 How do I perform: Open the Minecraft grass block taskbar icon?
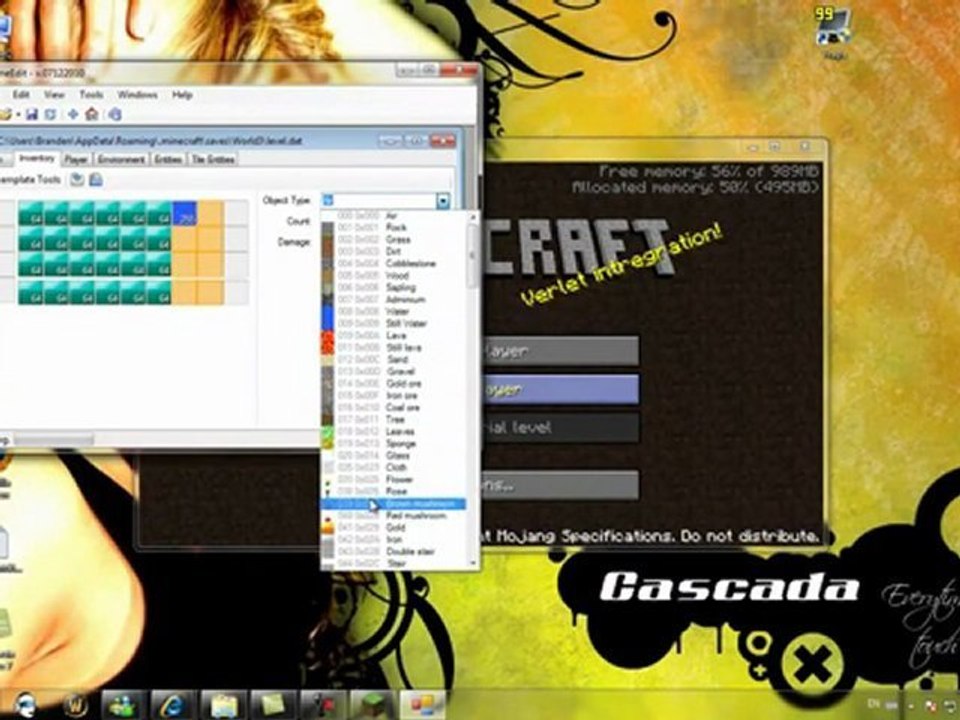372,705
